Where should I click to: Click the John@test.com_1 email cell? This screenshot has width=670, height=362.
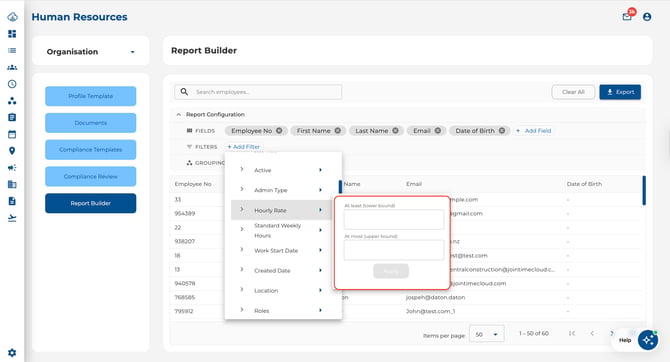(430, 311)
